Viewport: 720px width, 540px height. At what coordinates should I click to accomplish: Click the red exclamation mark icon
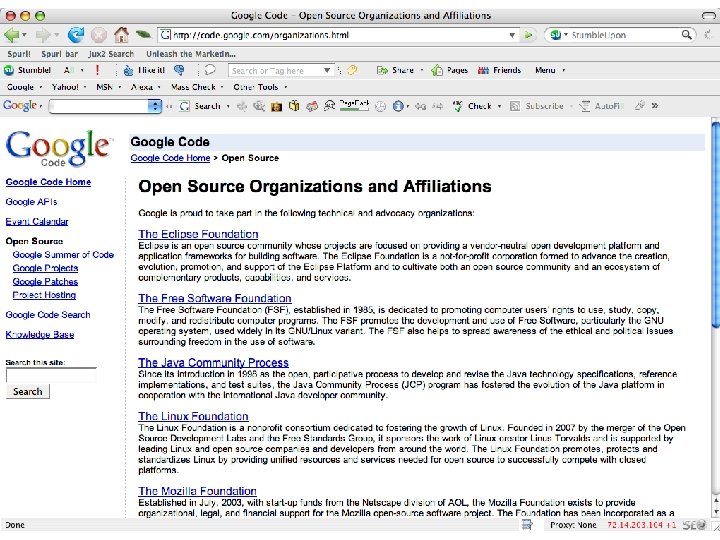coord(97,70)
